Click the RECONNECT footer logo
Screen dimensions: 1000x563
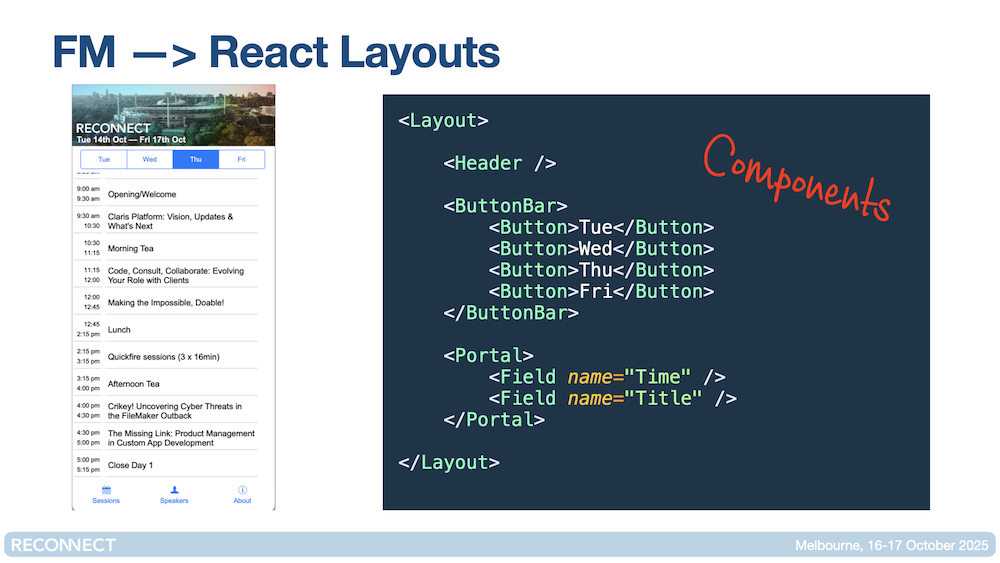coord(63,545)
